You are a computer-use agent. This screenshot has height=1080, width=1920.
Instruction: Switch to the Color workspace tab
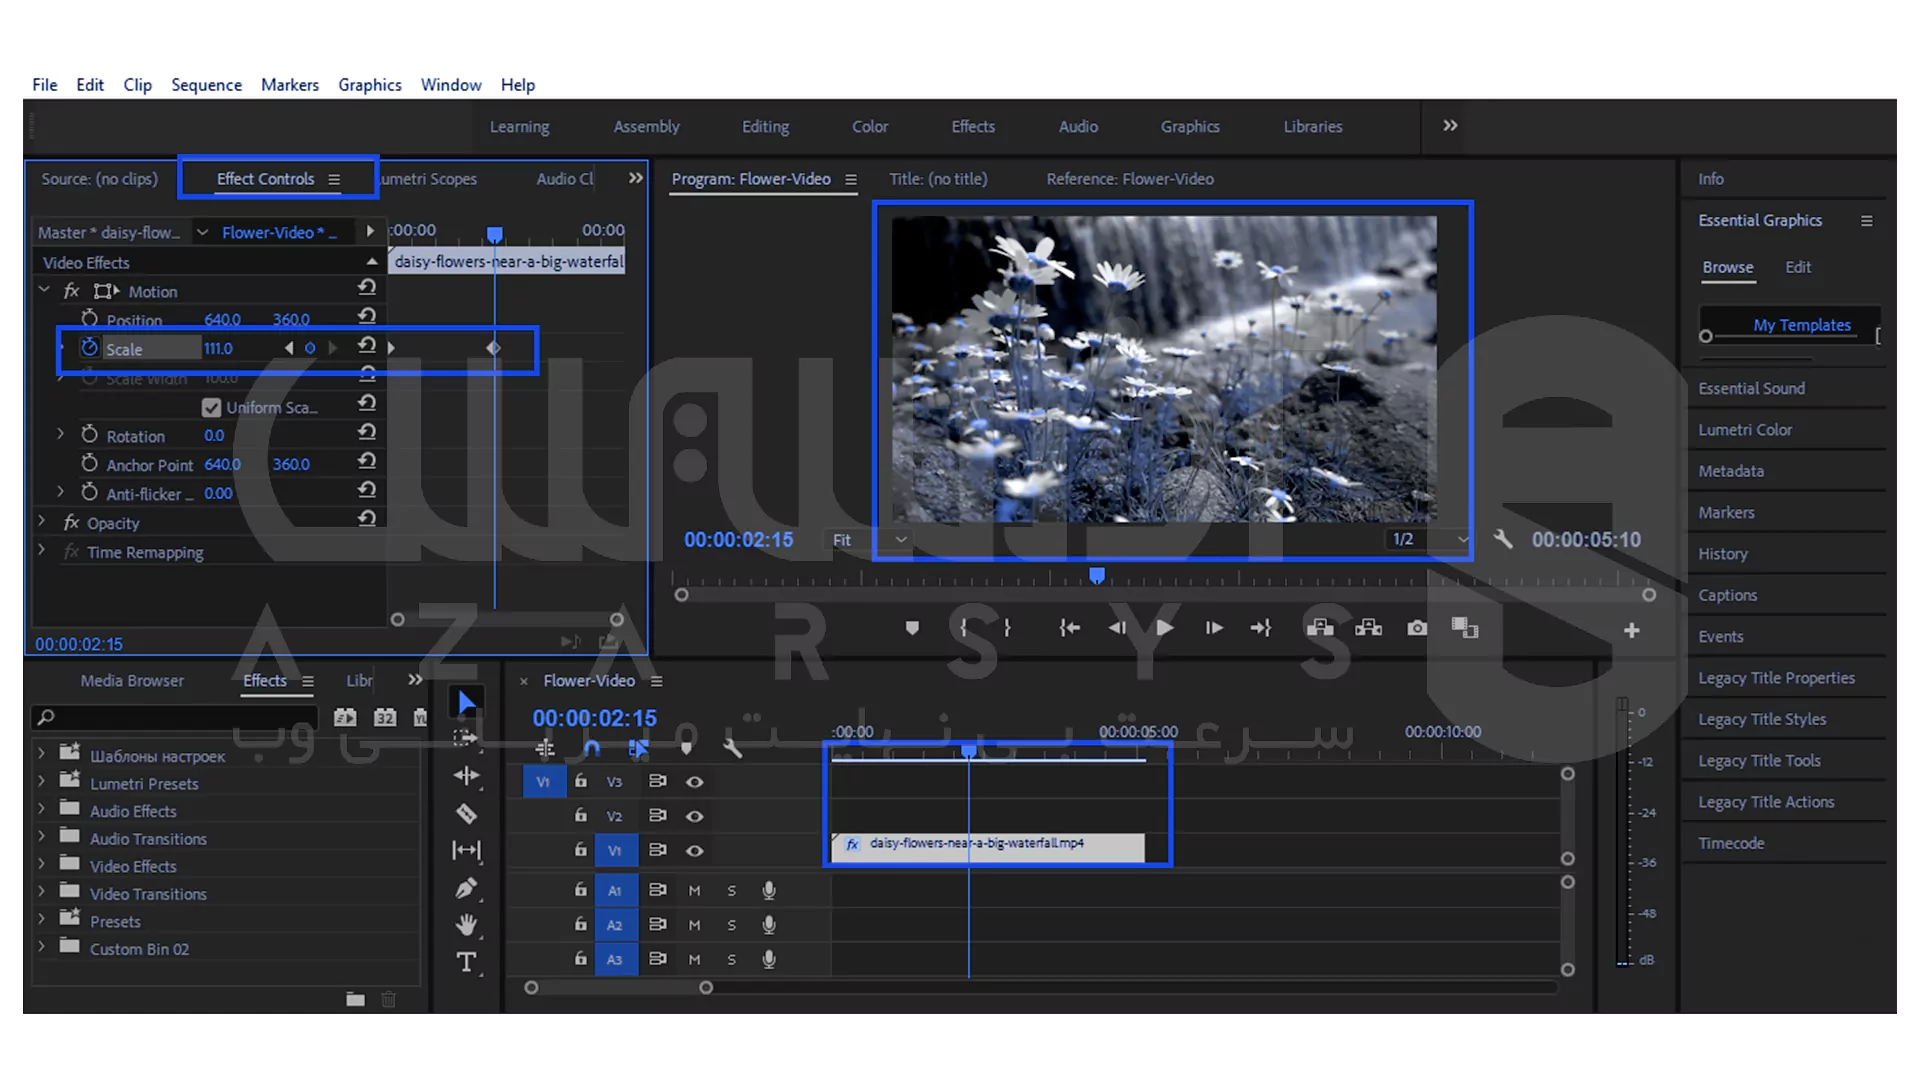click(869, 127)
